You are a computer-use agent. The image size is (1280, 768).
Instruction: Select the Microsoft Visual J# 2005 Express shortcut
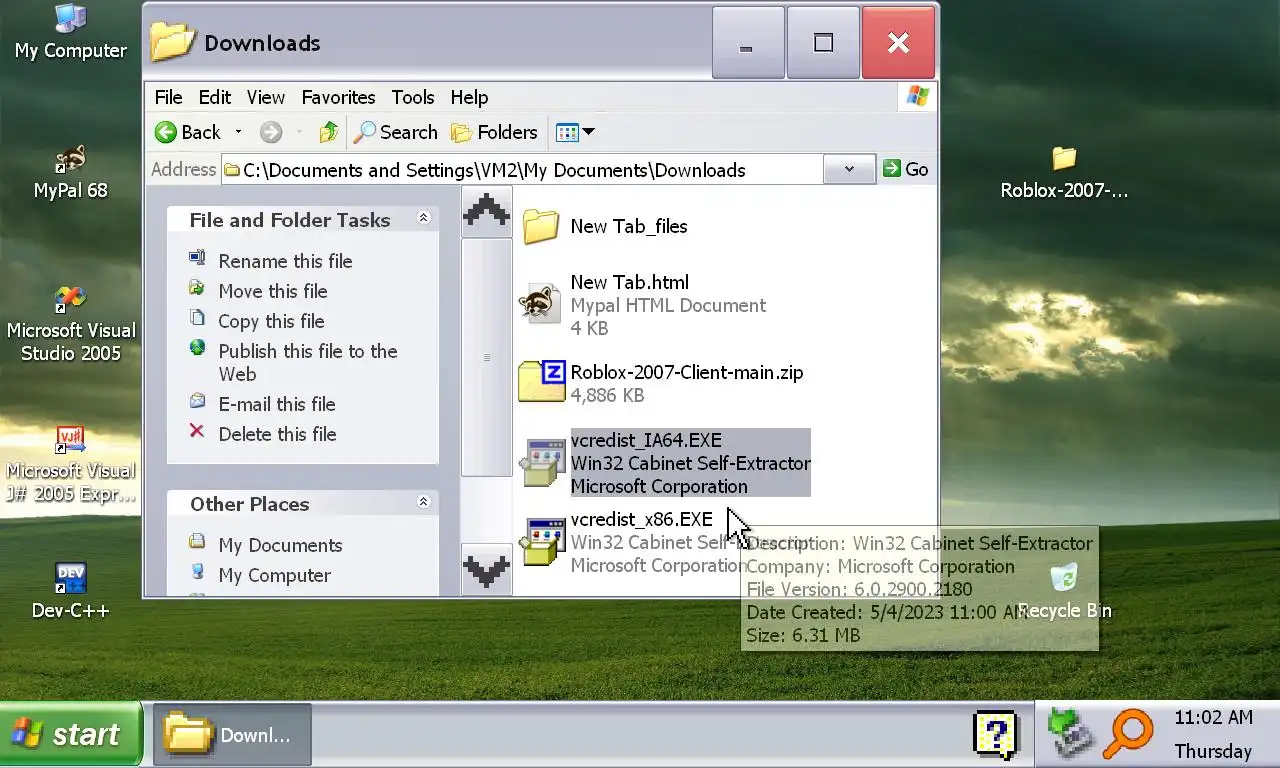70,463
